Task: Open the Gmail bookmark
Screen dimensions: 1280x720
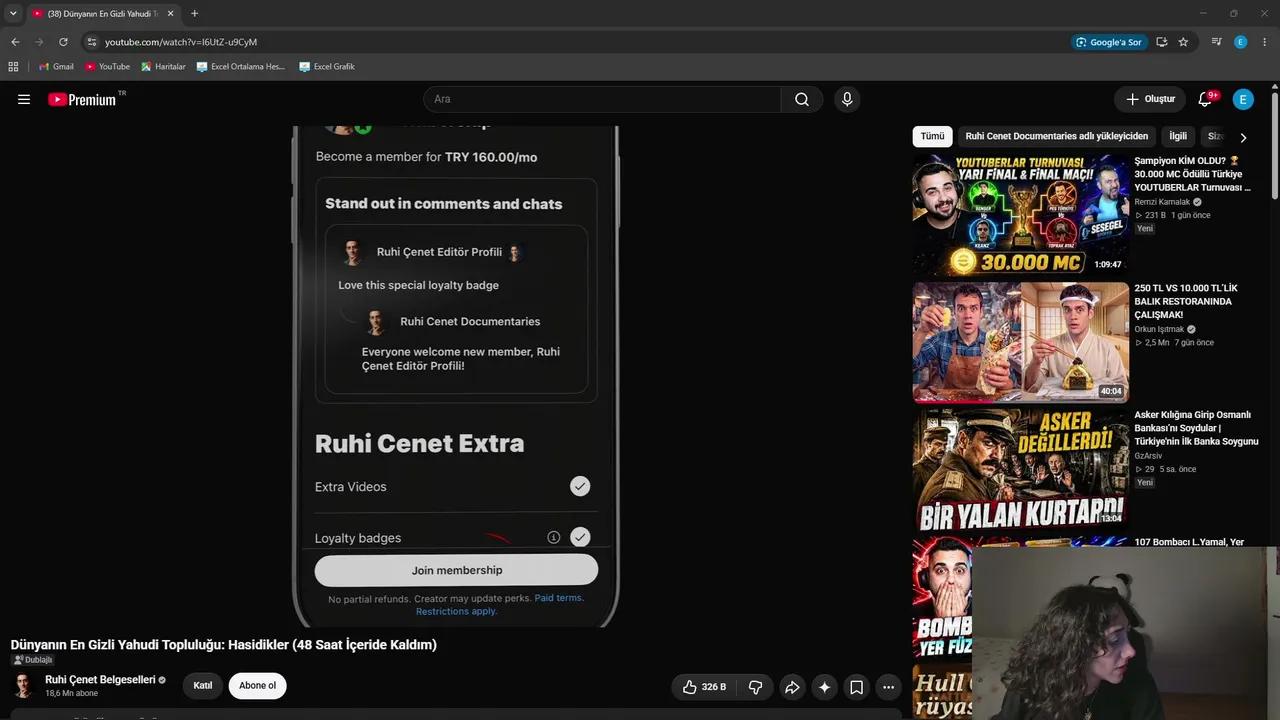Action: pos(56,67)
